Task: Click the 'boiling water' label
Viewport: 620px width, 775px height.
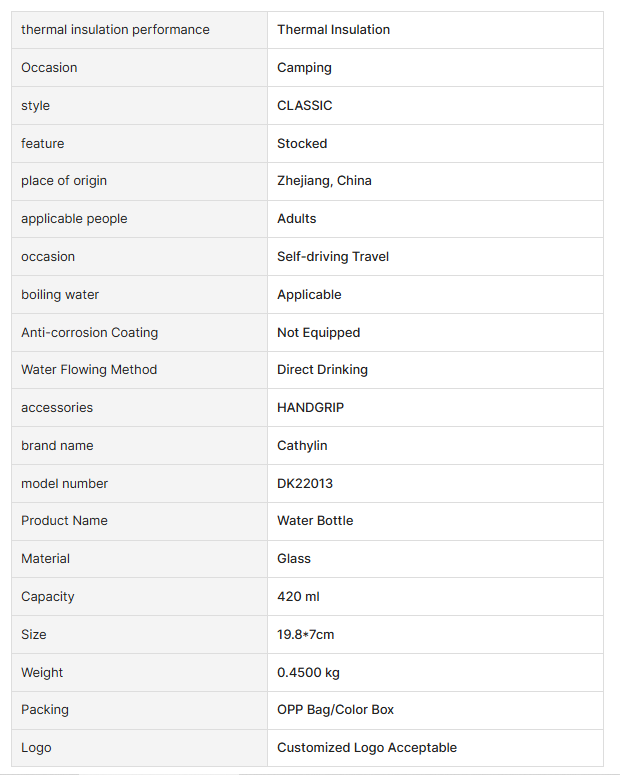Action: 60,295
